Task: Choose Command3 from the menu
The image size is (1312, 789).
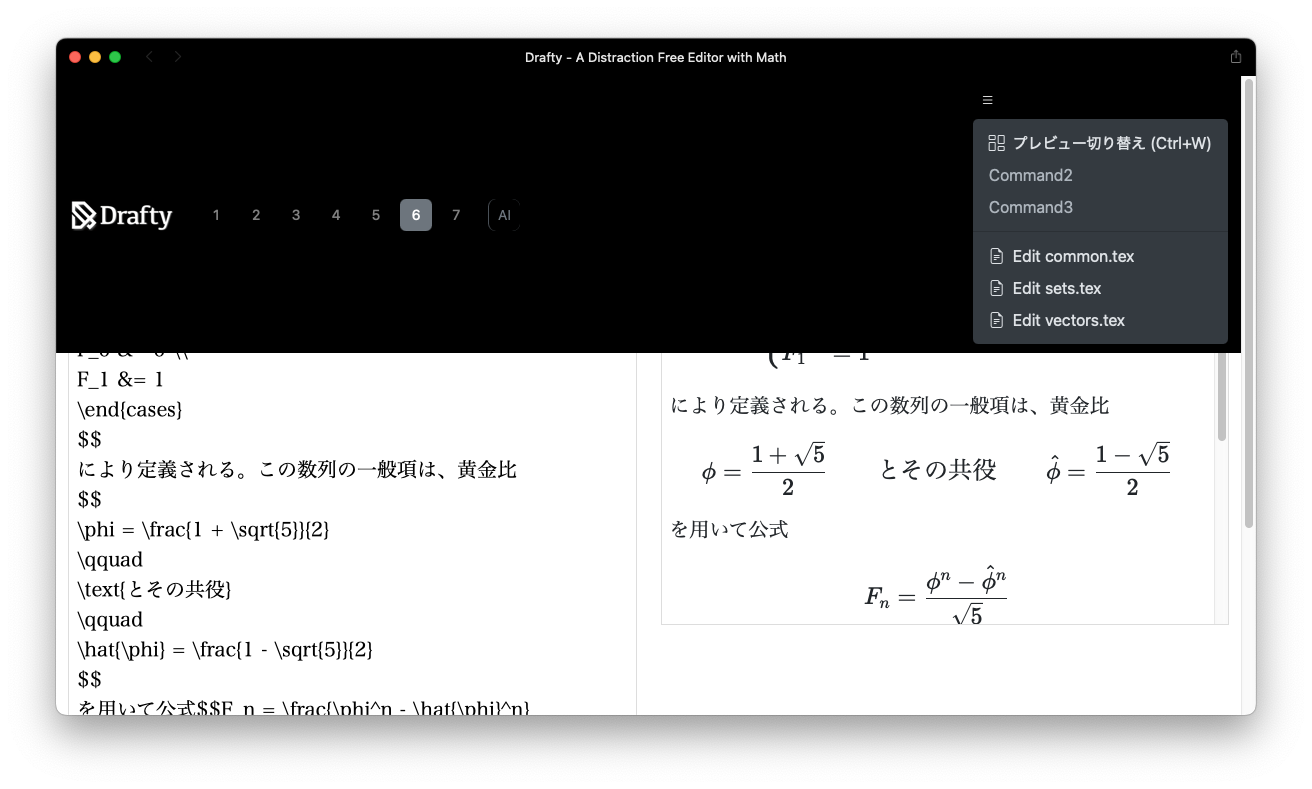Action: (x=1100, y=207)
